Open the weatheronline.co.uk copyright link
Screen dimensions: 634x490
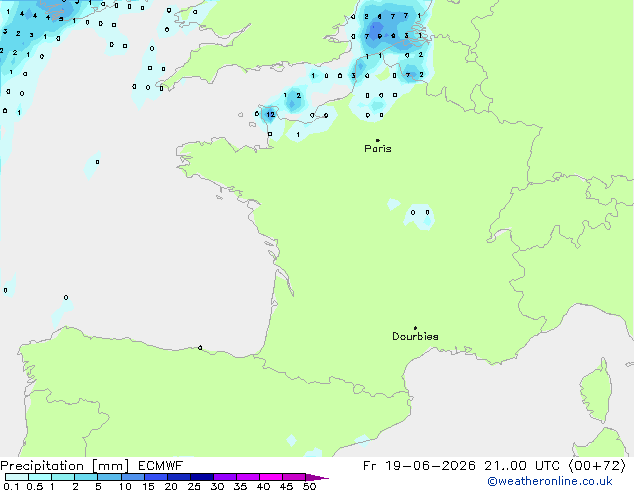[550, 481]
